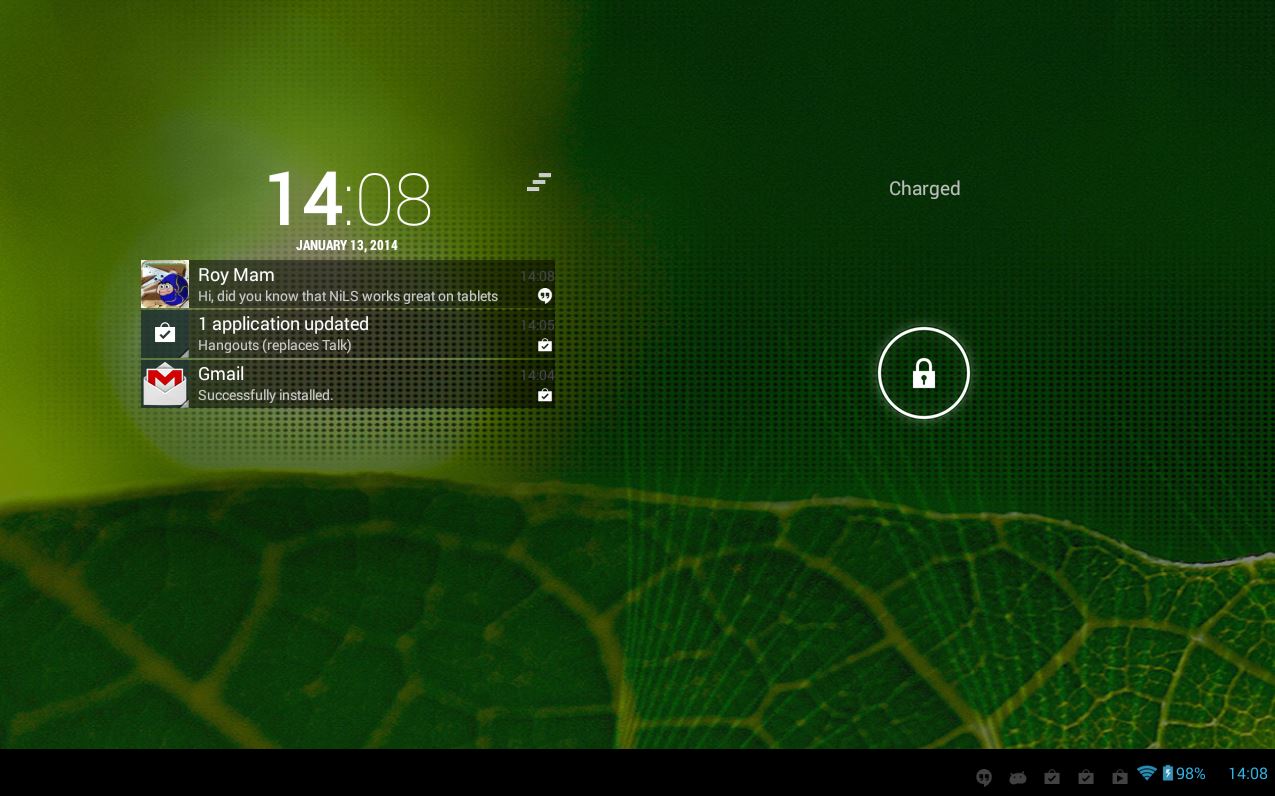1275x796 pixels.
Task: Tap the 'January 13, 2014' date text
Action: coord(347,245)
